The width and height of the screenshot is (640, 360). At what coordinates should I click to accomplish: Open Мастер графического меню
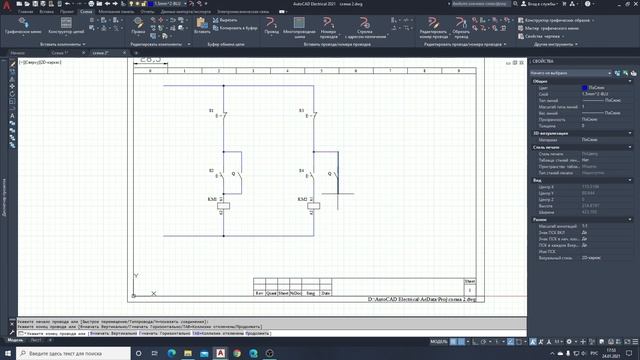549,28
